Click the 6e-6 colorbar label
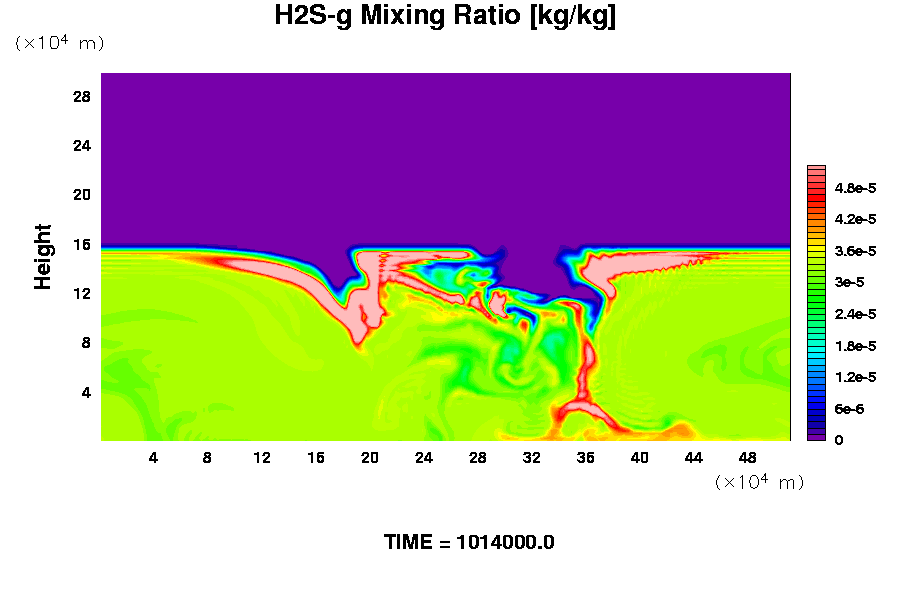This screenshot has width=900, height=600. (850, 409)
